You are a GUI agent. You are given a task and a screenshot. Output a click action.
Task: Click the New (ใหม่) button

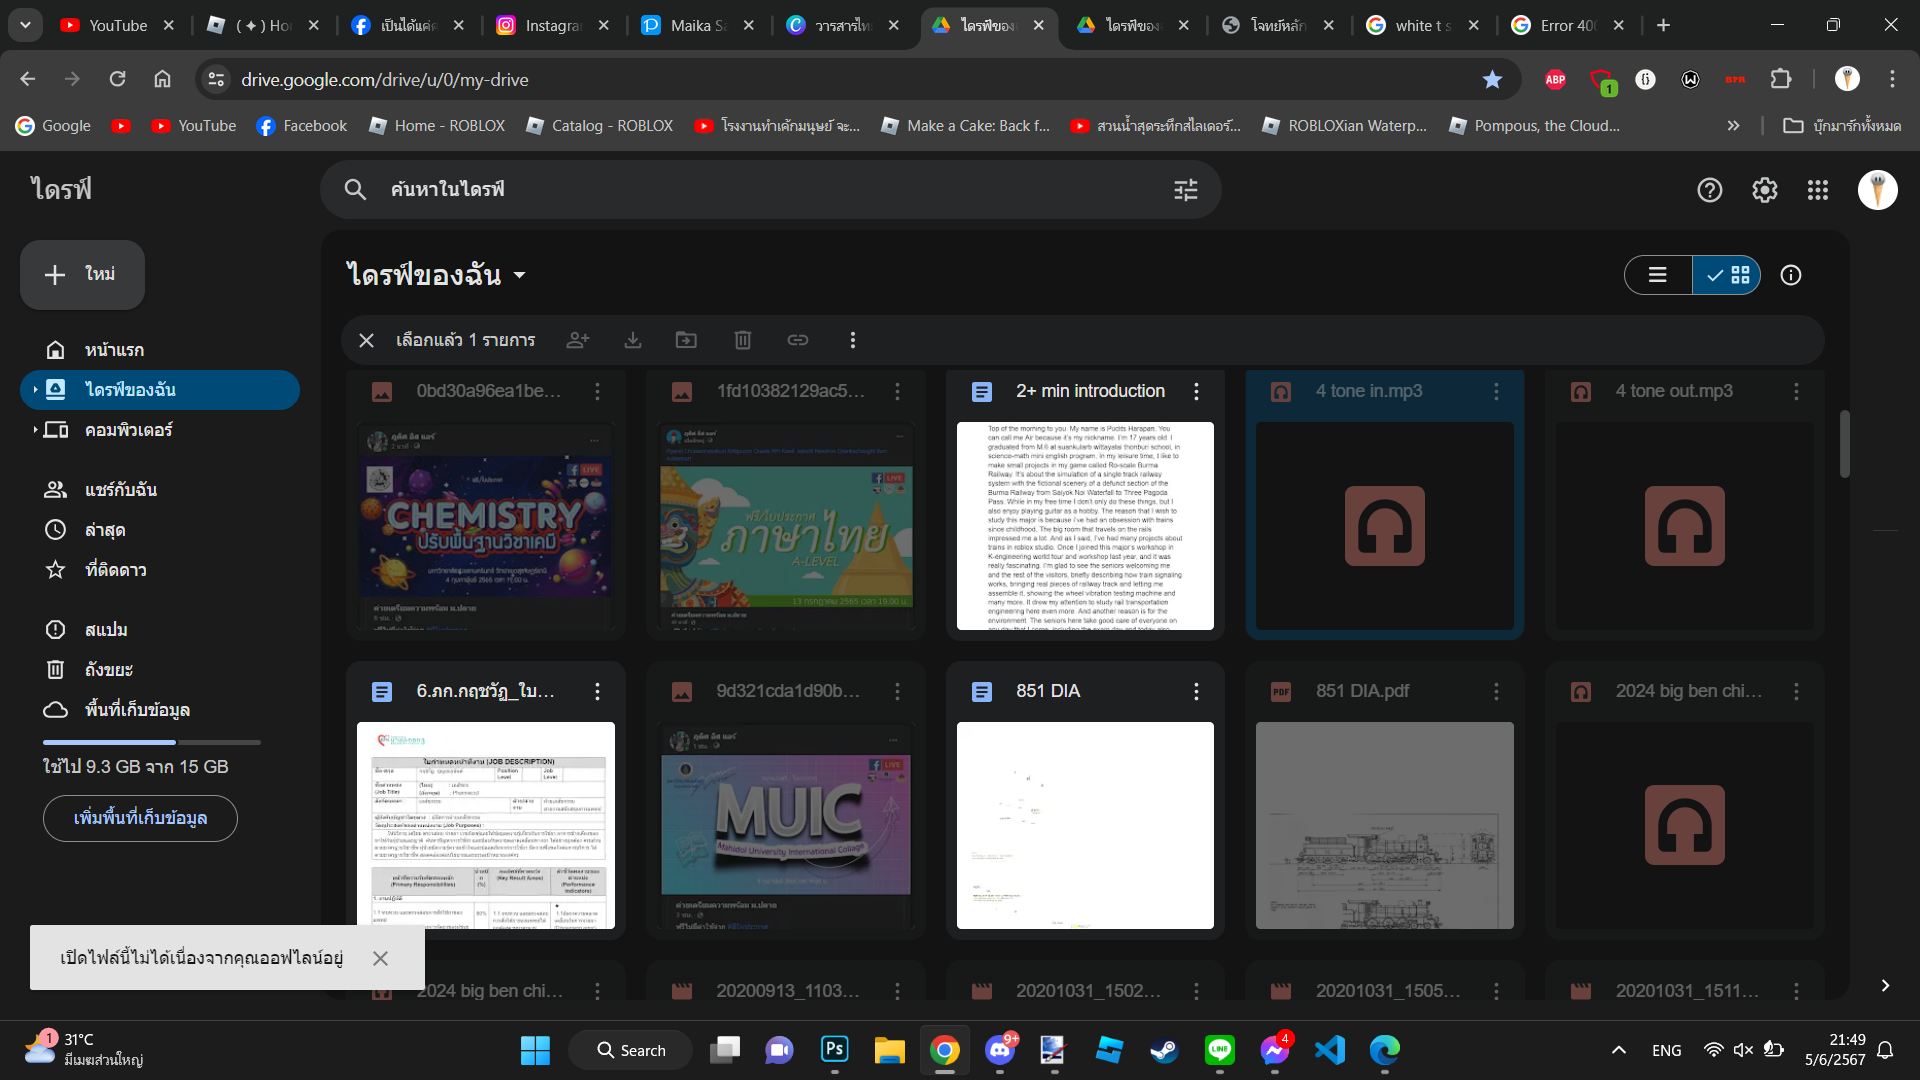[83, 275]
